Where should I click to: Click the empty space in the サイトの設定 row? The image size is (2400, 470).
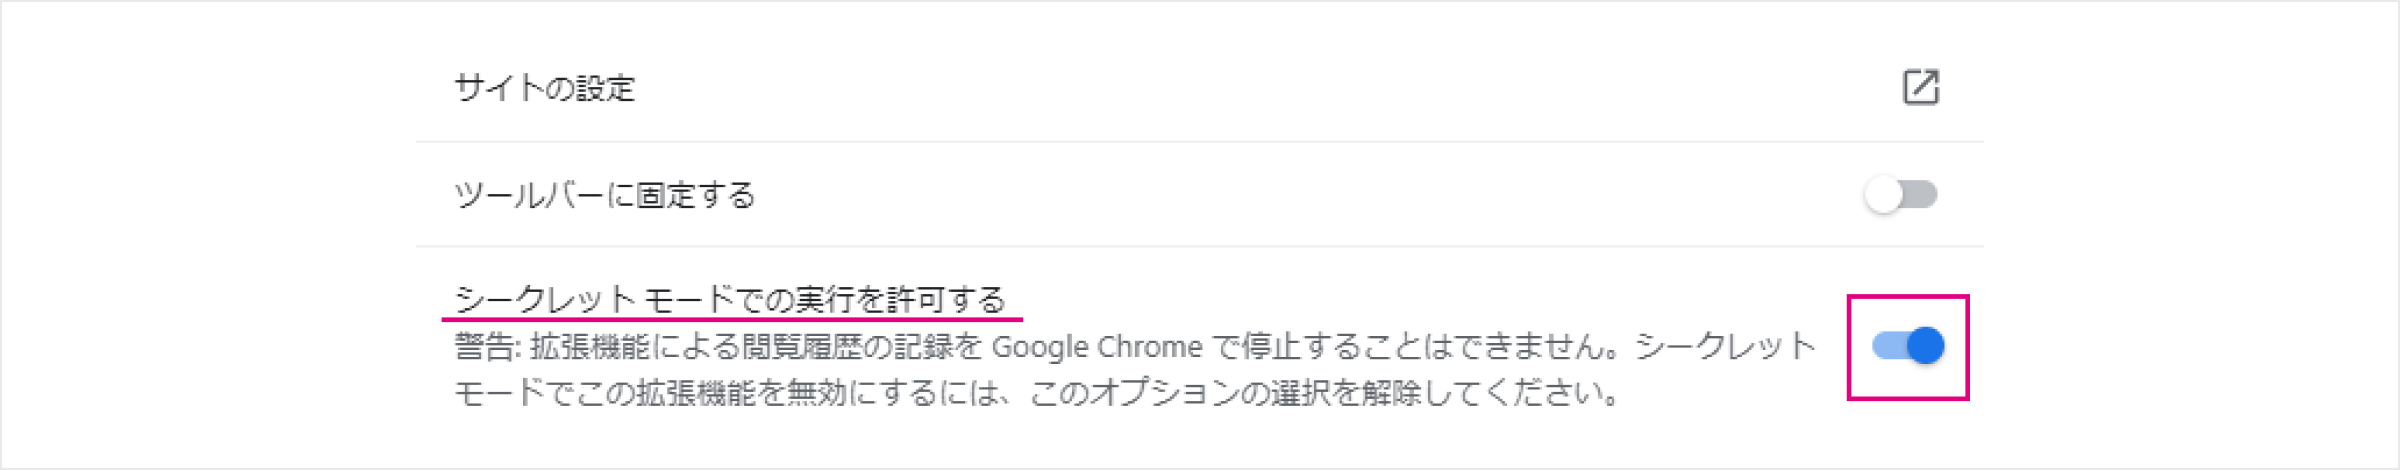tap(1260, 88)
